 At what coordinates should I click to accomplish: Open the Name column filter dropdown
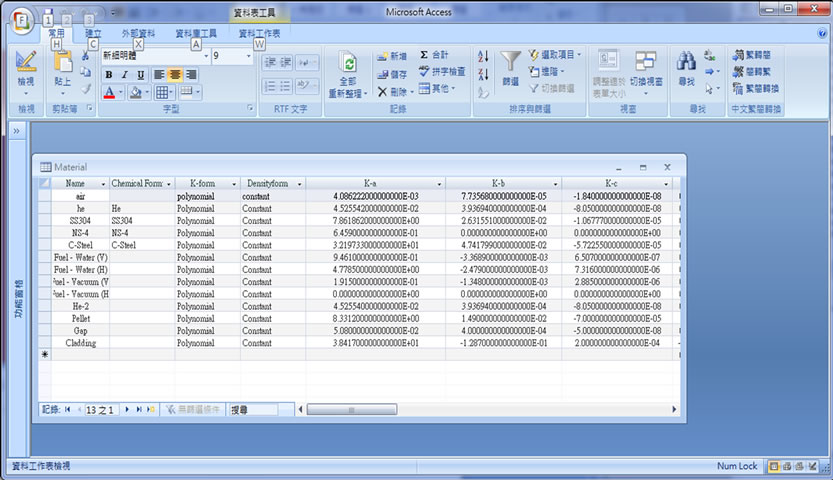(103, 184)
